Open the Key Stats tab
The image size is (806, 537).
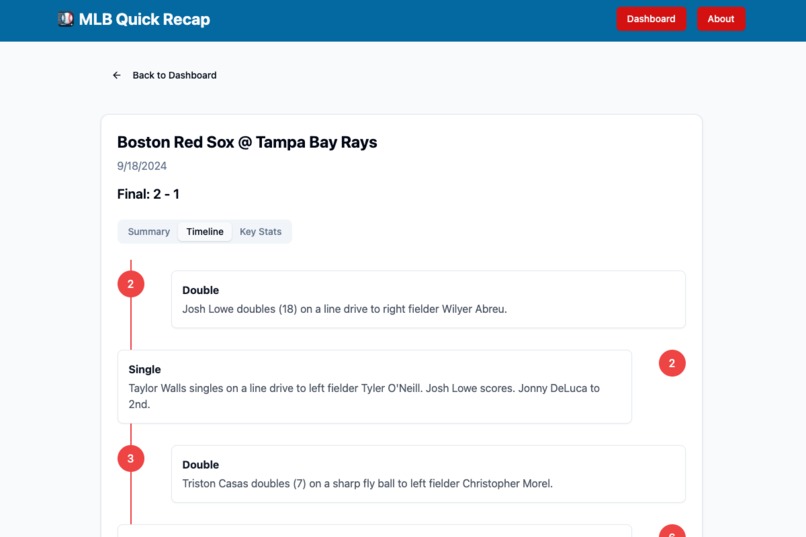[x=261, y=232]
